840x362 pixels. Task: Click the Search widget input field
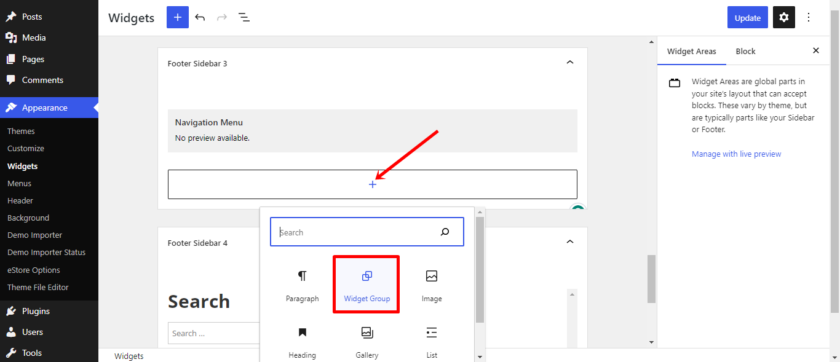214,333
